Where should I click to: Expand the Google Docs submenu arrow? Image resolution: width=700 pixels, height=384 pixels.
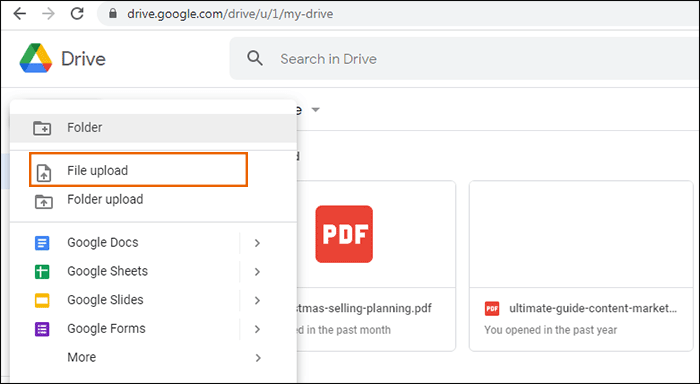257,243
